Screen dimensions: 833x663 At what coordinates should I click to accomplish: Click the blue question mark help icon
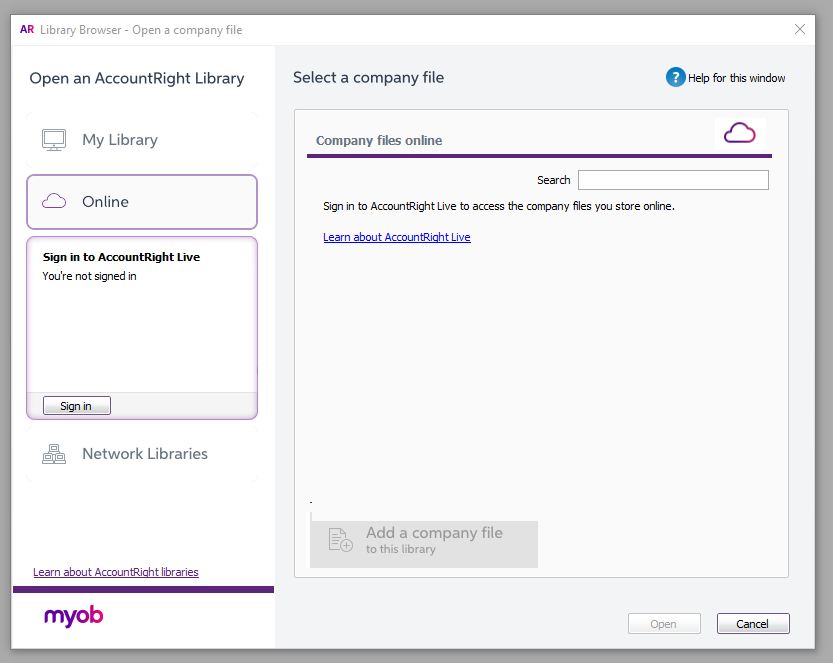pos(675,78)
